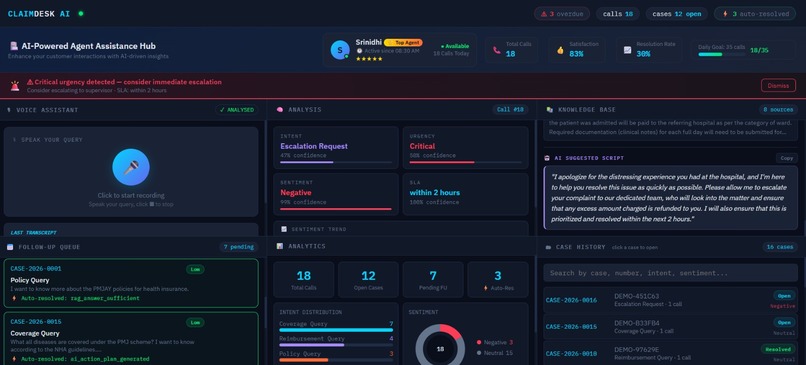Click the Low badge on CASE-2026-0001 card
Image resolution: width=806 pixels, height=365 pixels.
click(195, 269)
